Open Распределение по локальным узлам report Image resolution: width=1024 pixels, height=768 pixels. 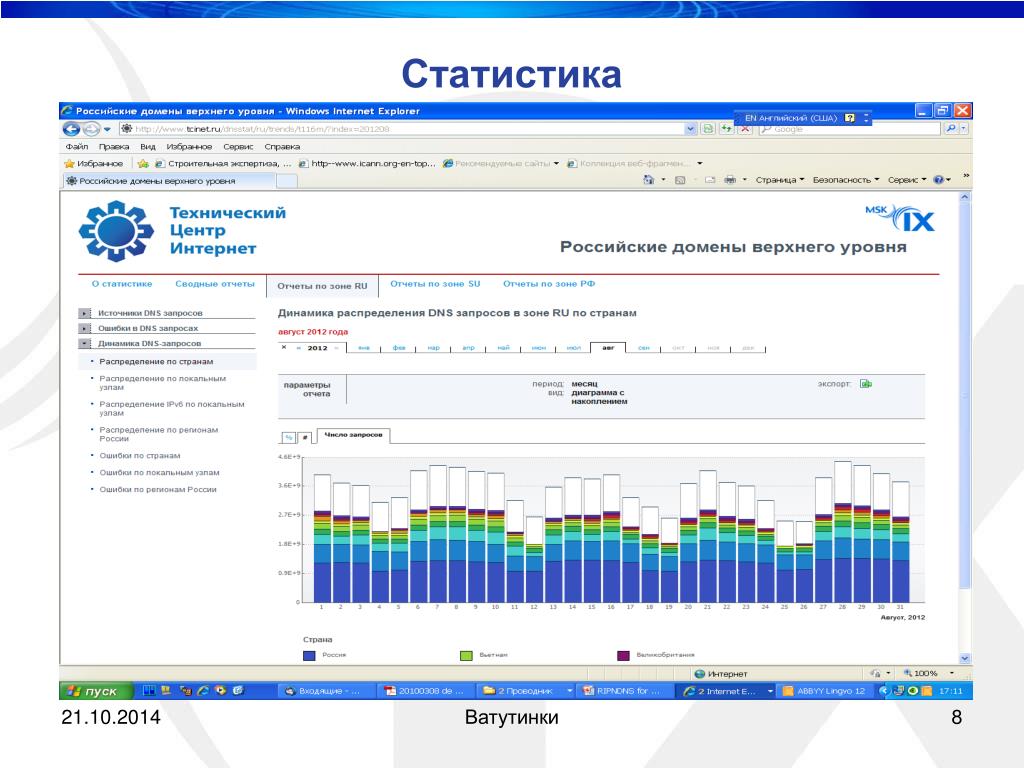coord(163,383)
